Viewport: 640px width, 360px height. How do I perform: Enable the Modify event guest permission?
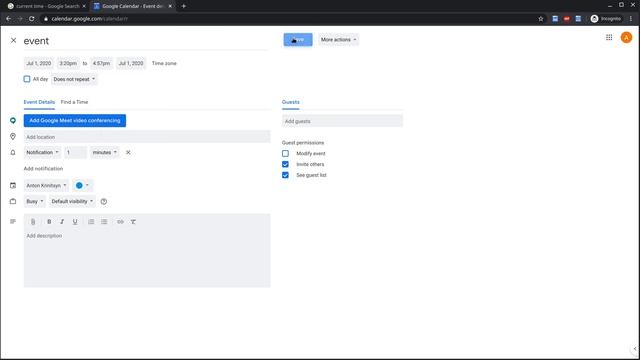[x=285, y=153]
